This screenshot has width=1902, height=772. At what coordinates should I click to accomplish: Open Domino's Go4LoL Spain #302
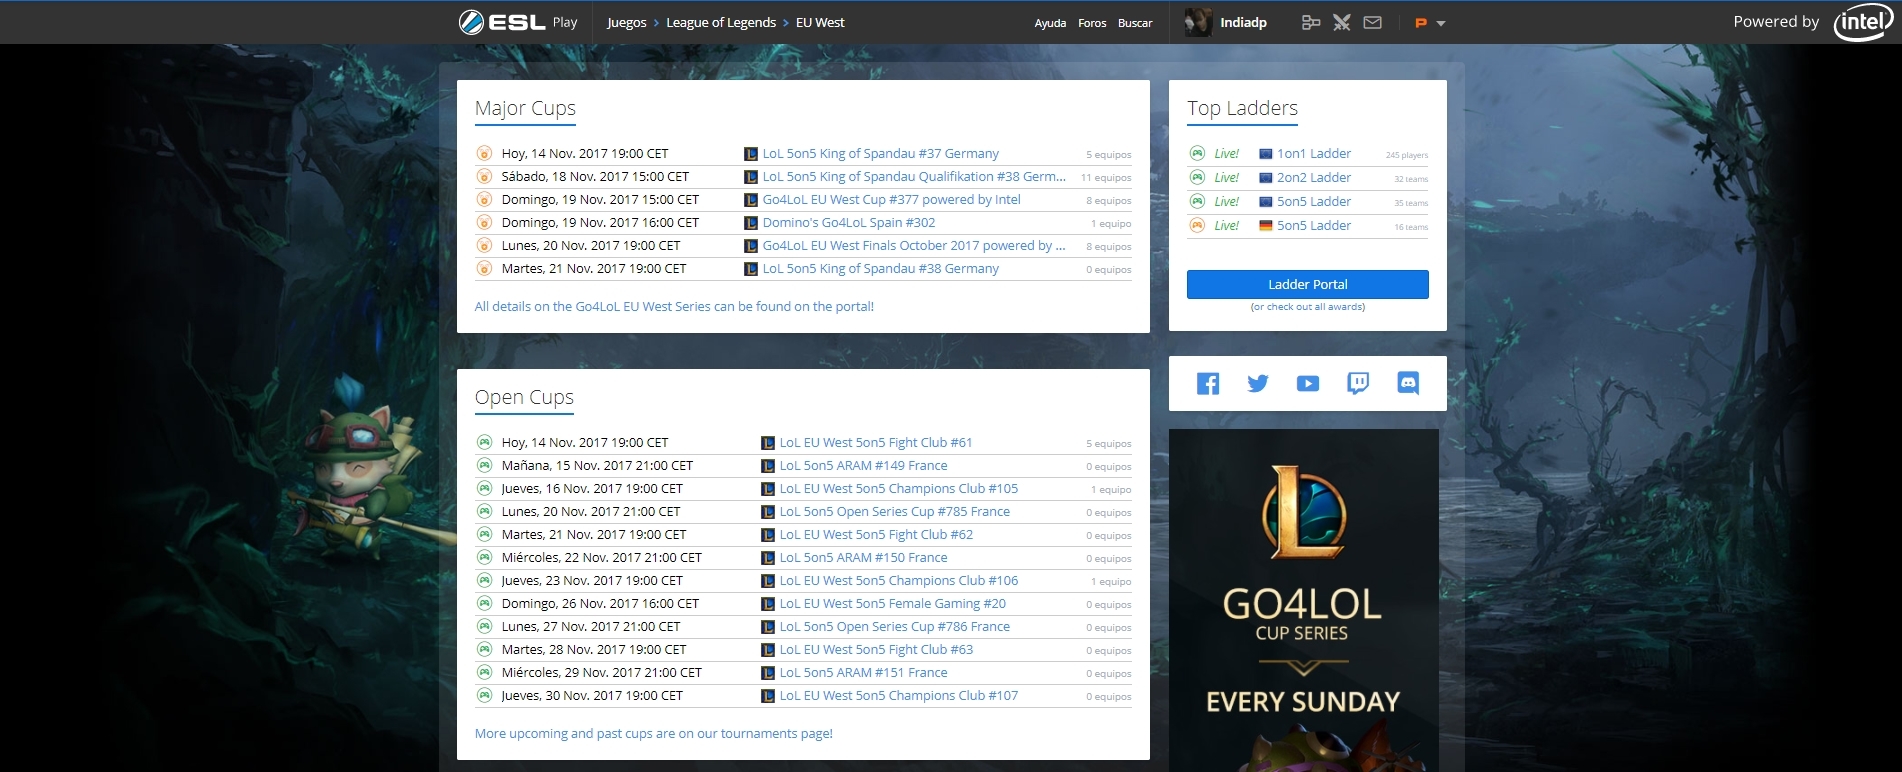click(849, 222)
